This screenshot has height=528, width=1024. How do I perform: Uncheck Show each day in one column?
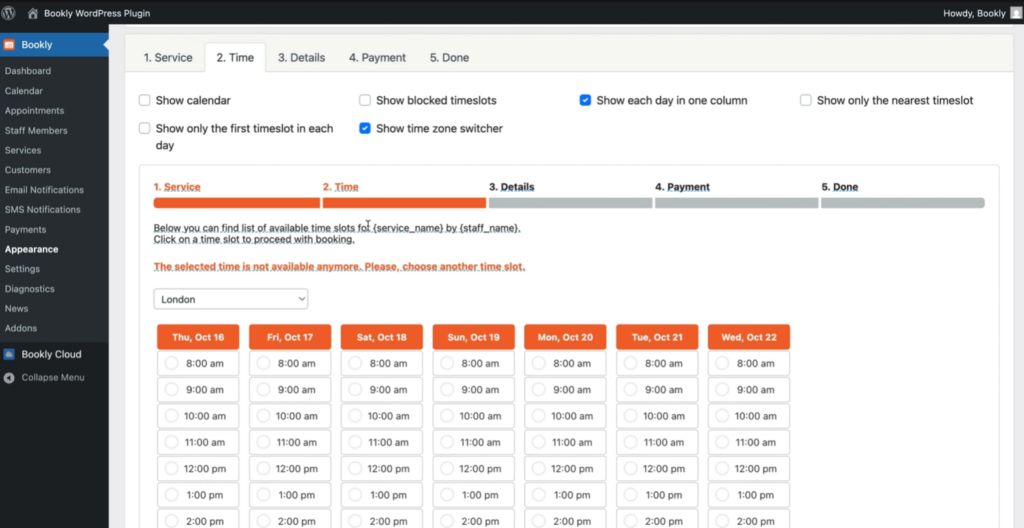pos(585,101)
